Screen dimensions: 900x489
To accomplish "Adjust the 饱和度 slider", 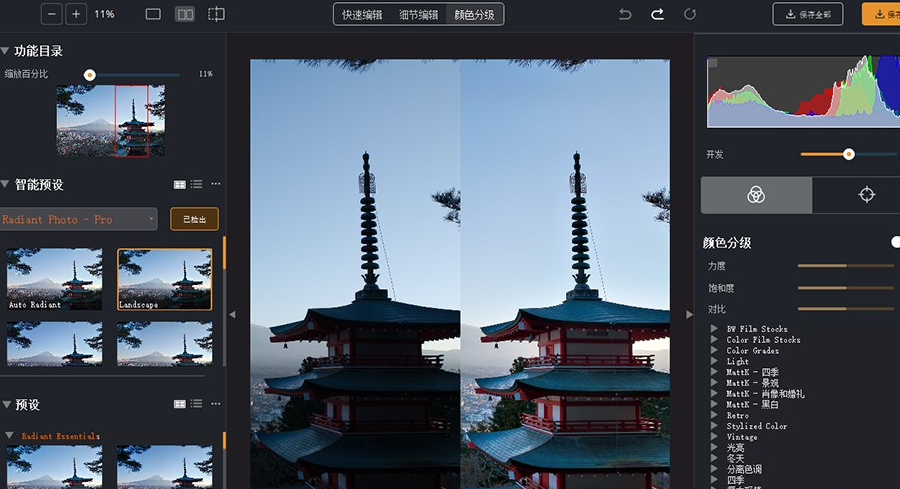I will pos(846,288).
